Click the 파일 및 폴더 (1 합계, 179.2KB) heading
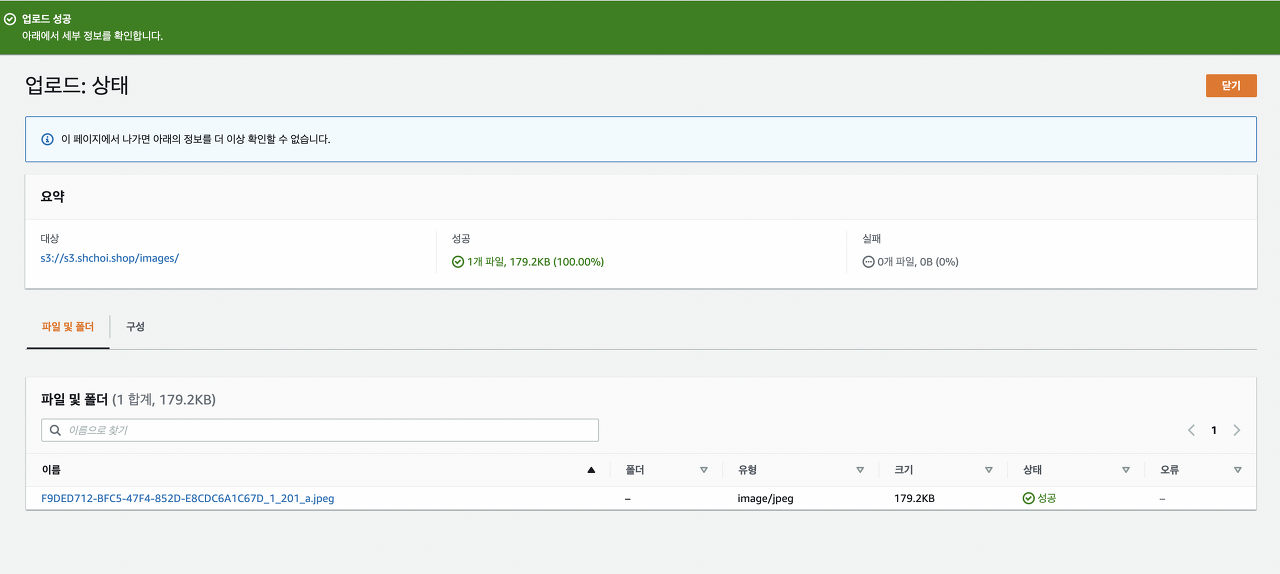Viewport: 1280px width, 574px height. tap(128, 400)
